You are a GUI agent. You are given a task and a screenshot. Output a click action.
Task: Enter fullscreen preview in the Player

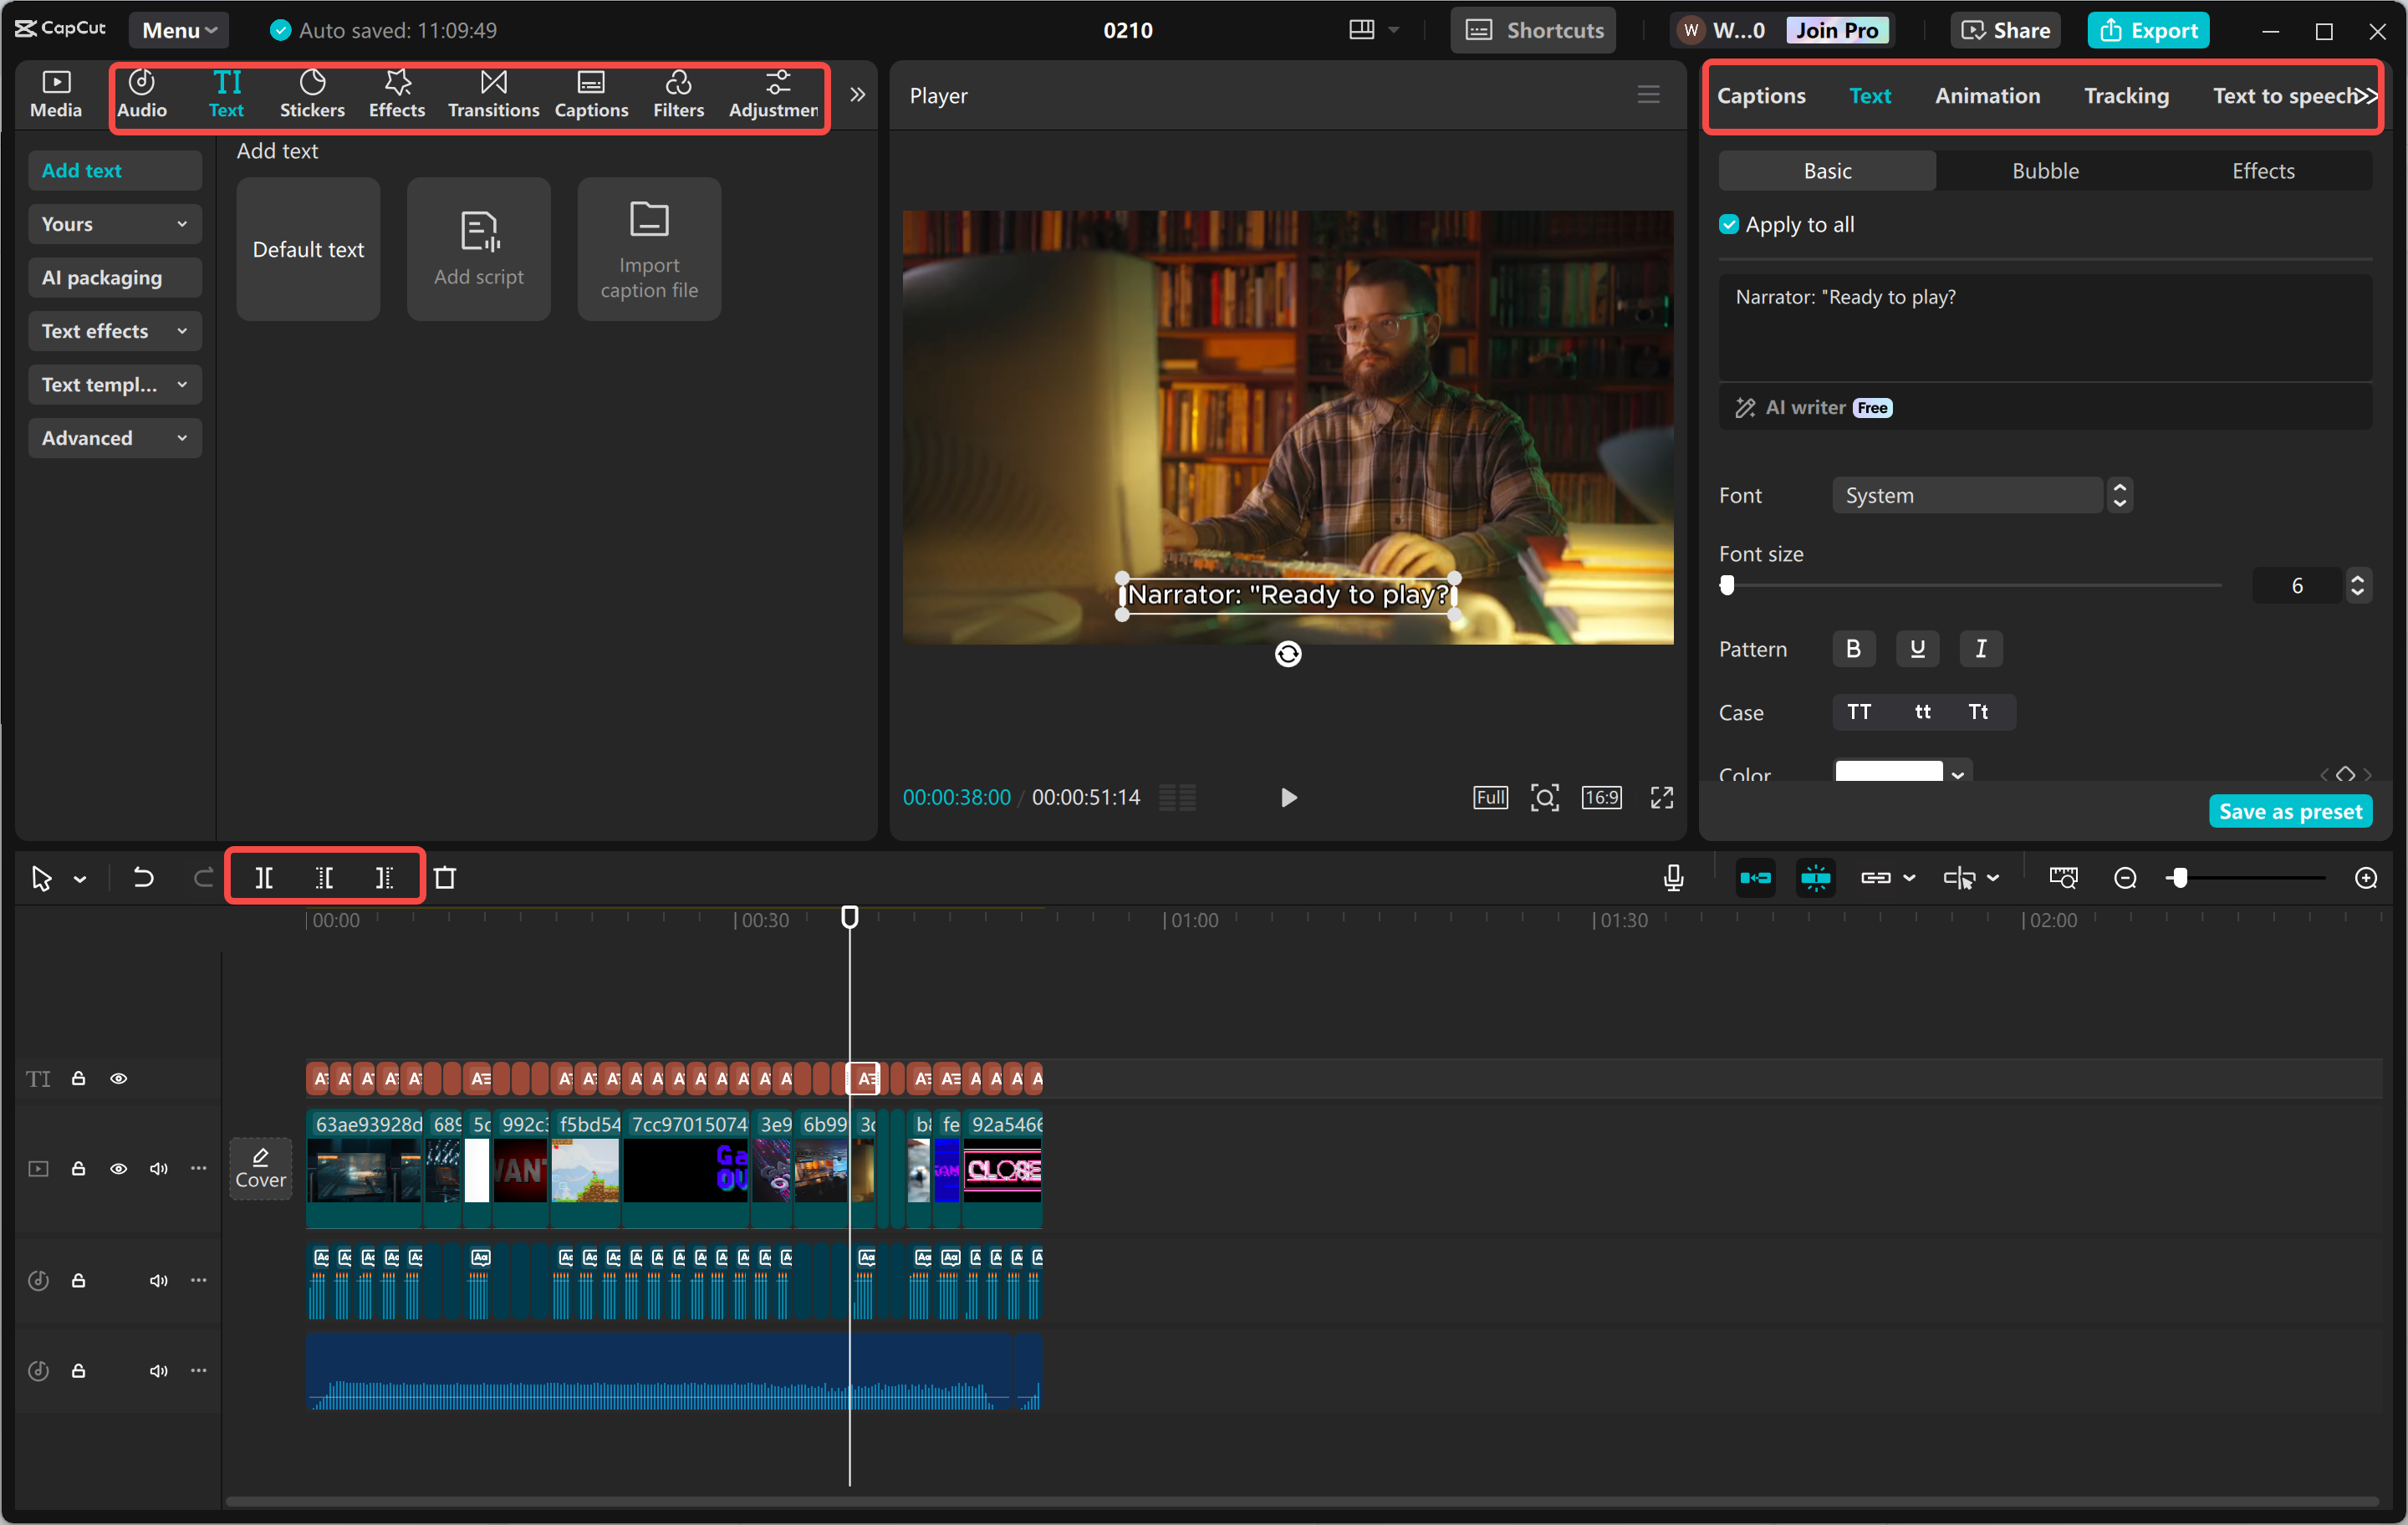[x=1661, y=797]
